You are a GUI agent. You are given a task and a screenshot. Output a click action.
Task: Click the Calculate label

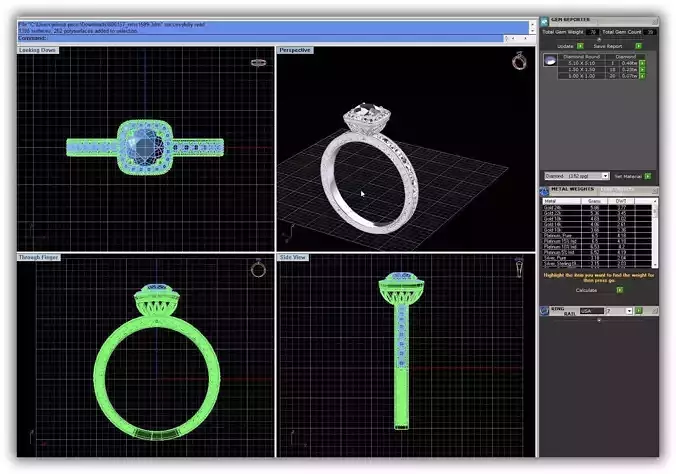click(x=586, y=290)
